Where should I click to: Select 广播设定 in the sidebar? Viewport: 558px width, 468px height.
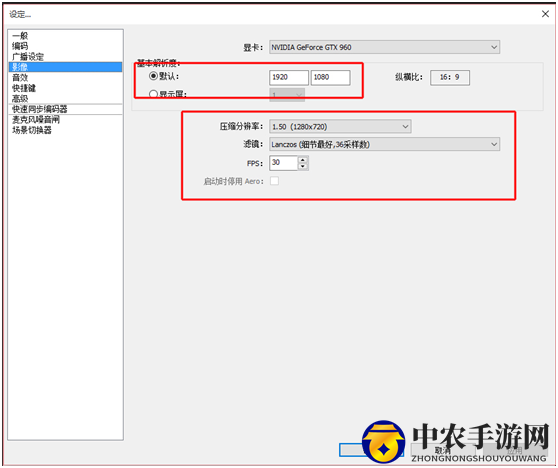click(x=28, y=57)
